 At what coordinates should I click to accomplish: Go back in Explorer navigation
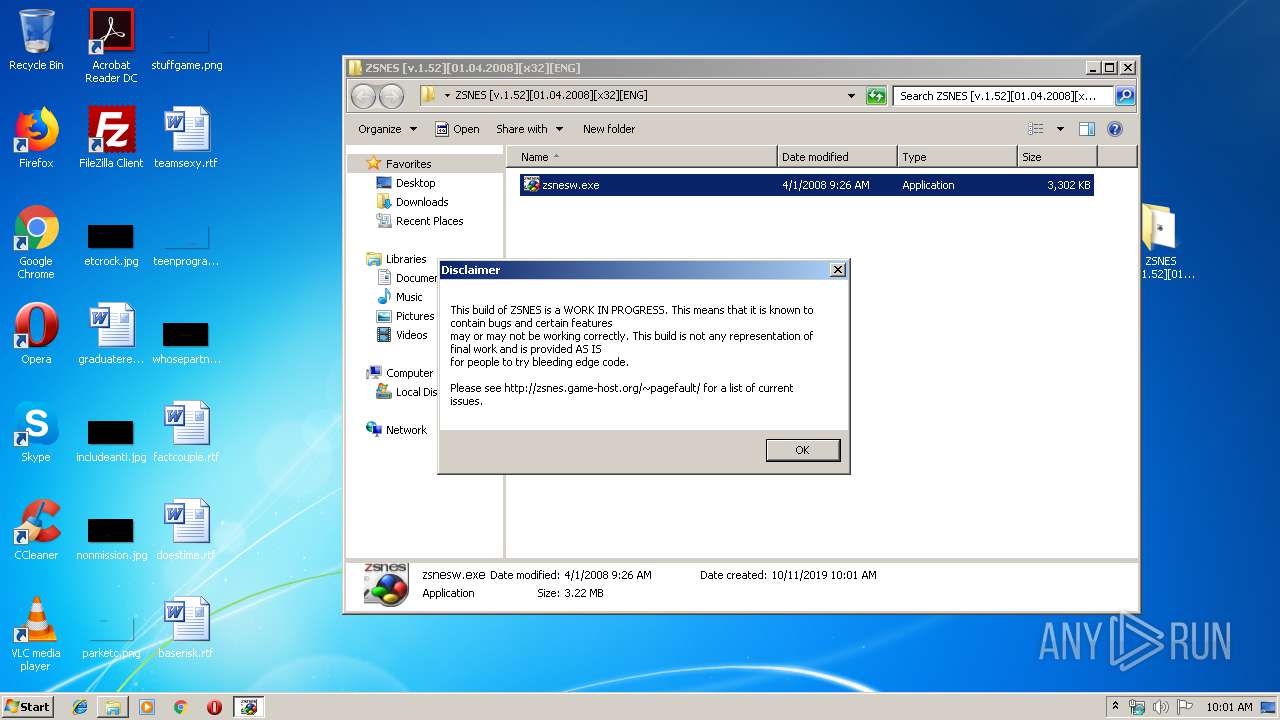click(363, 96)
